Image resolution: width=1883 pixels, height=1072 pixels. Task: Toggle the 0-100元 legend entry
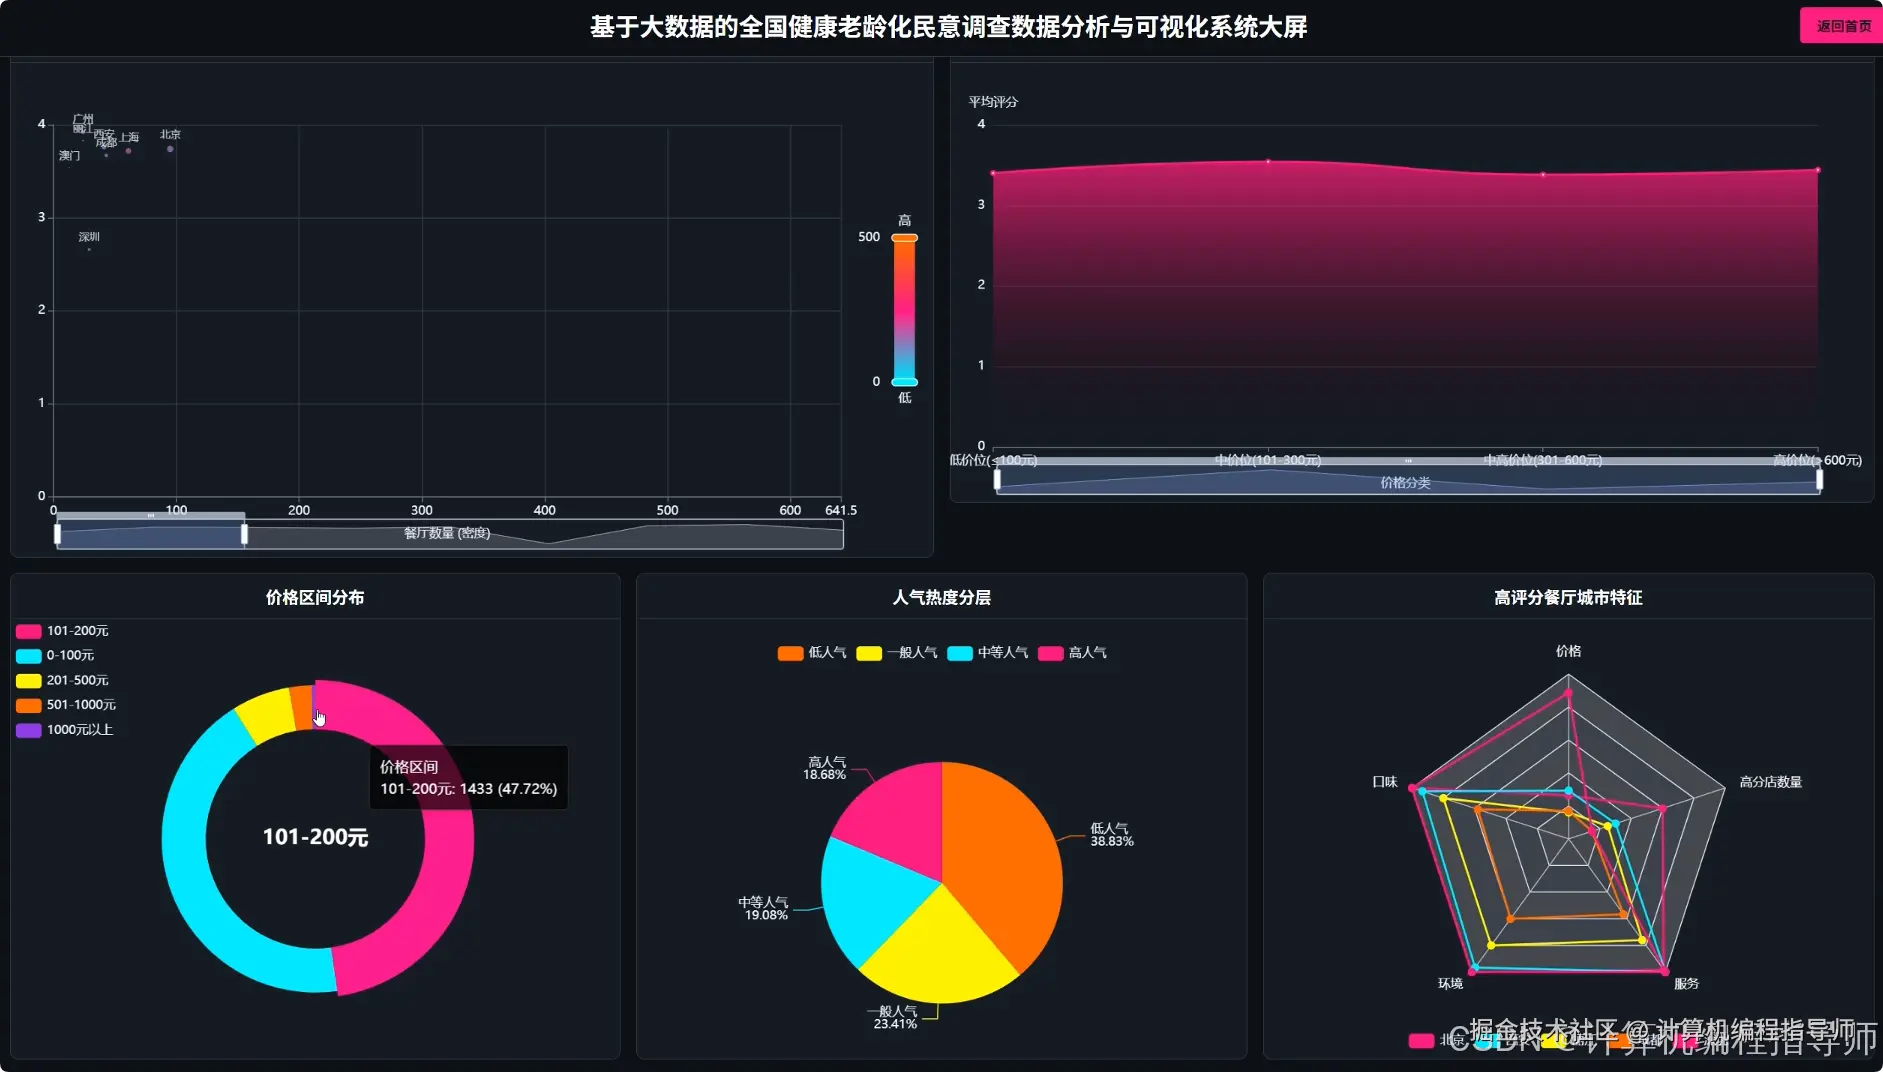pos(55,656)
